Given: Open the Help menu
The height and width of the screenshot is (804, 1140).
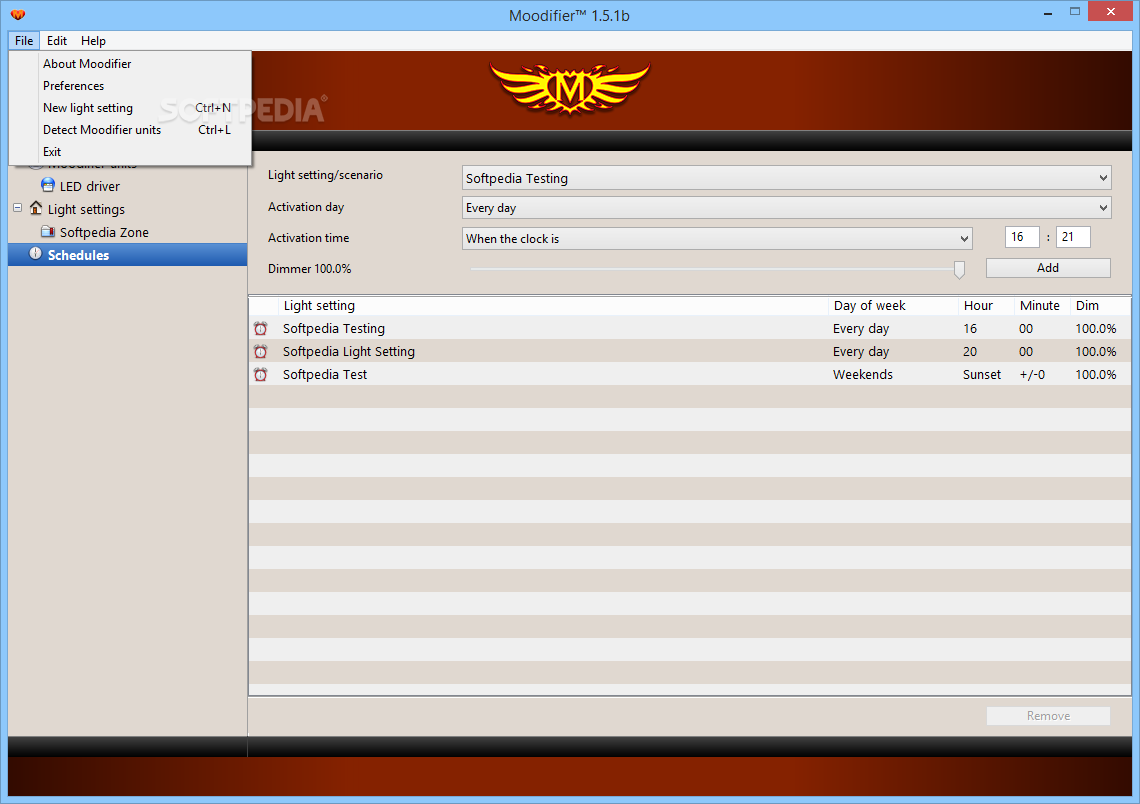Looking at the screenshot, I should tap(93, 41).
